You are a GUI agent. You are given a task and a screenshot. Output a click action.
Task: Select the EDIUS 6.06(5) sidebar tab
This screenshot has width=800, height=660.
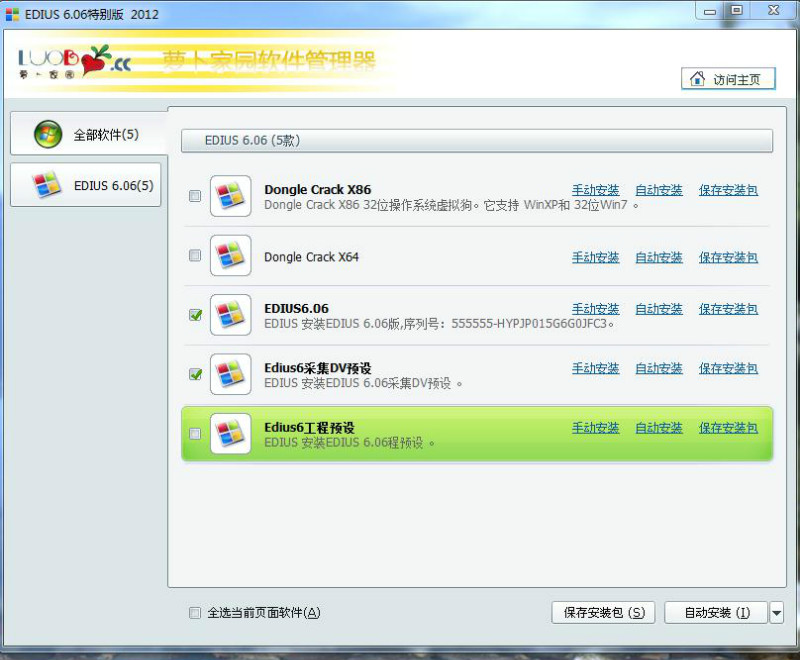coord(86,185)
